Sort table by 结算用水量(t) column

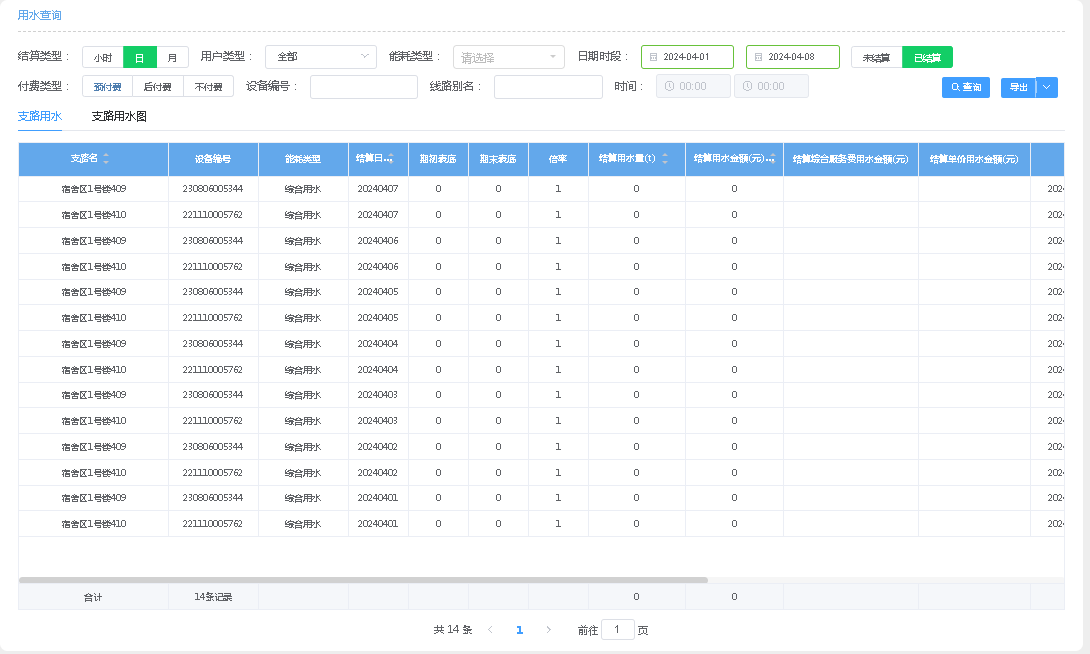[x=665, y=159]
